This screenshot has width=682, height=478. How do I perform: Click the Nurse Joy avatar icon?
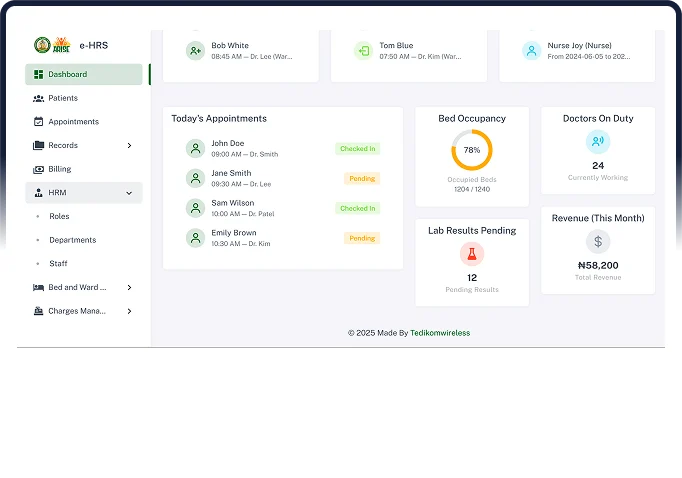coord(531,51)
